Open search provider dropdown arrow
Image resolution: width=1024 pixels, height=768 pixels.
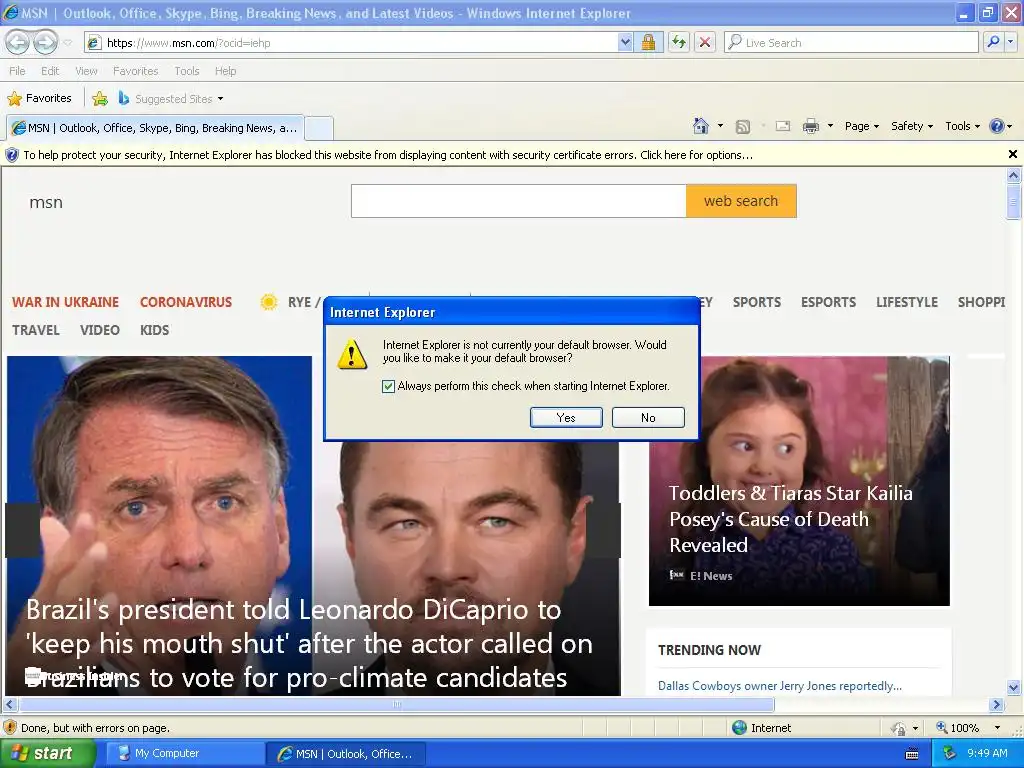pos(1011,42)
